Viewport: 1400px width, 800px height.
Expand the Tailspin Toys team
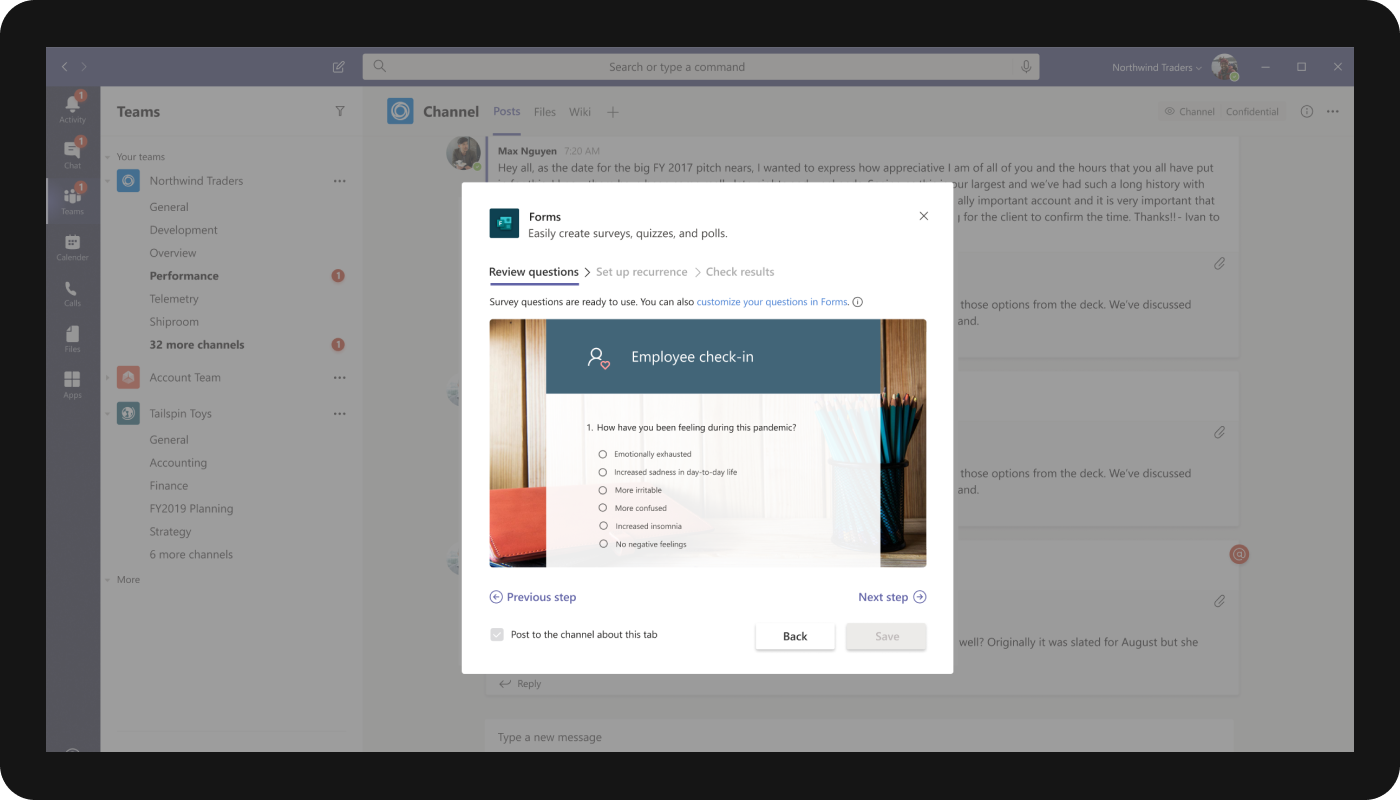107,413
